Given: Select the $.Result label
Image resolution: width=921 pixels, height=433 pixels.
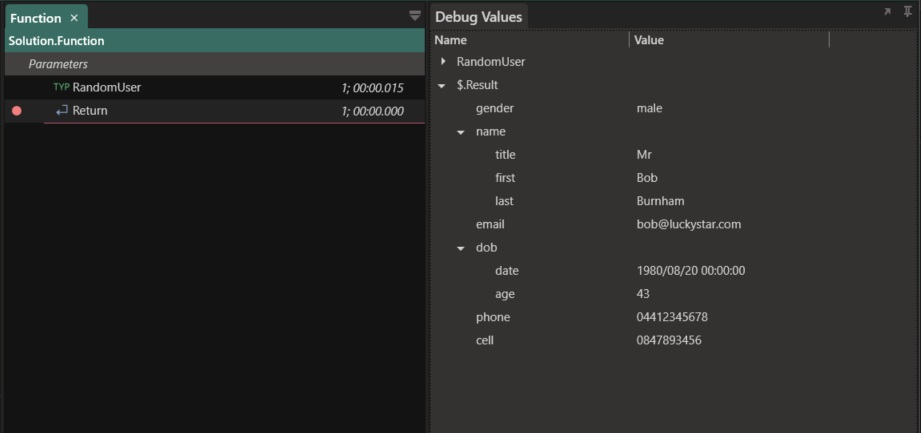Looking at the screenshot, I should [477, 85].
